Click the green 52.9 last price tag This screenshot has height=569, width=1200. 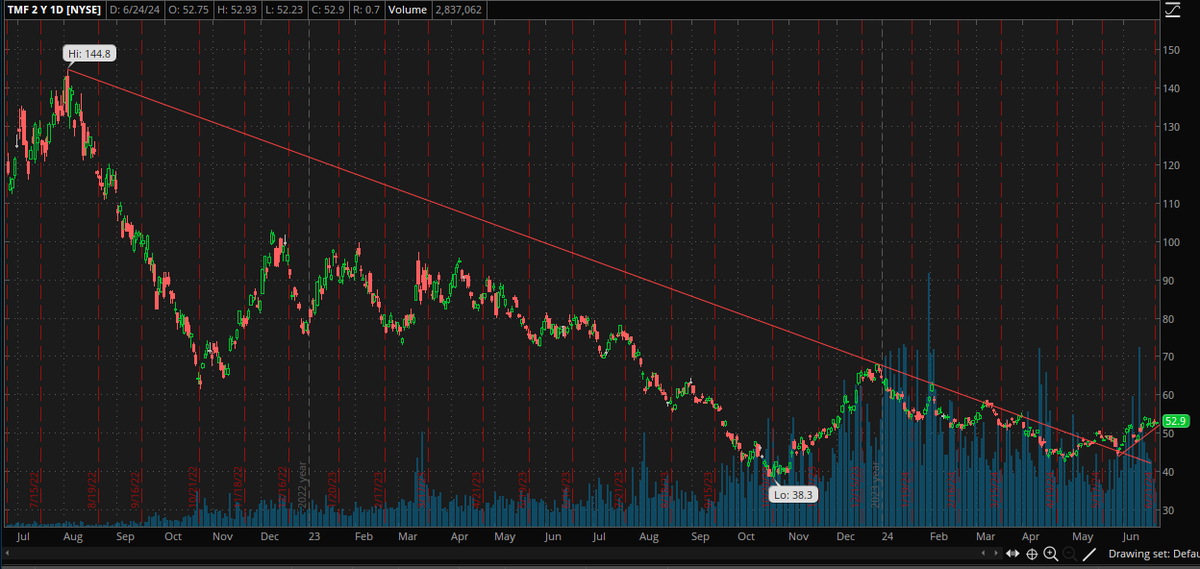point(1175,421)
